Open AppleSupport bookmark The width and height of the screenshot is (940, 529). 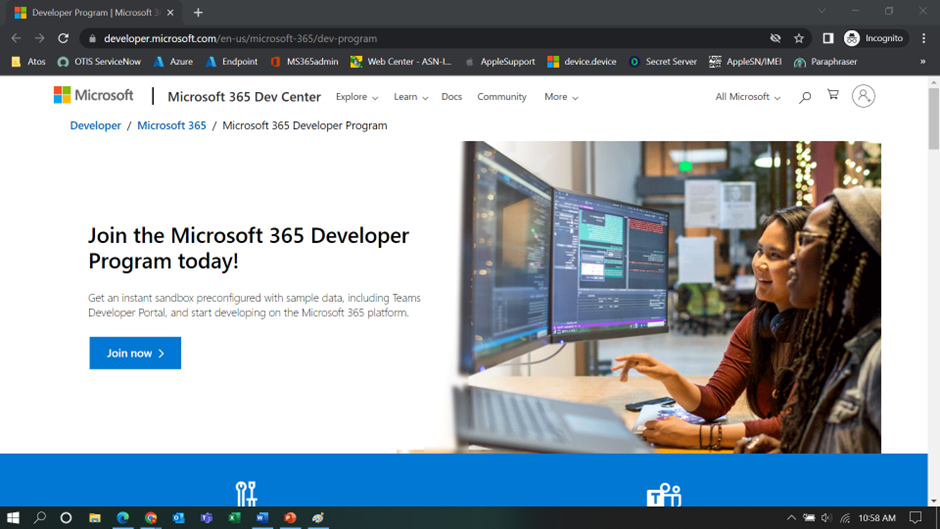pyautogui.click(x=499, y=62)
